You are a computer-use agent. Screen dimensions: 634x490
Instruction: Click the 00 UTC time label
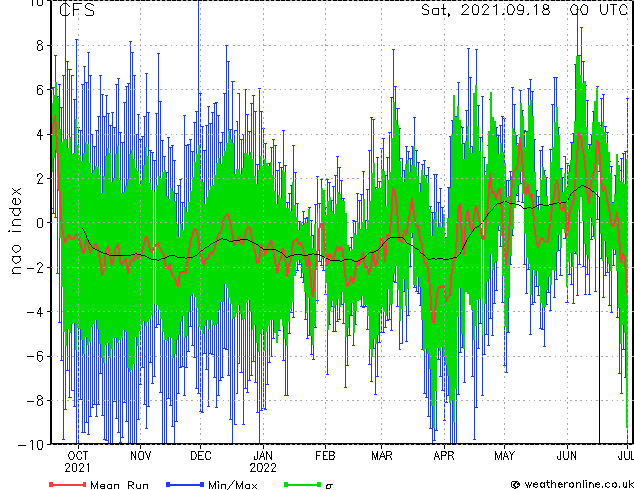(599, 10)
